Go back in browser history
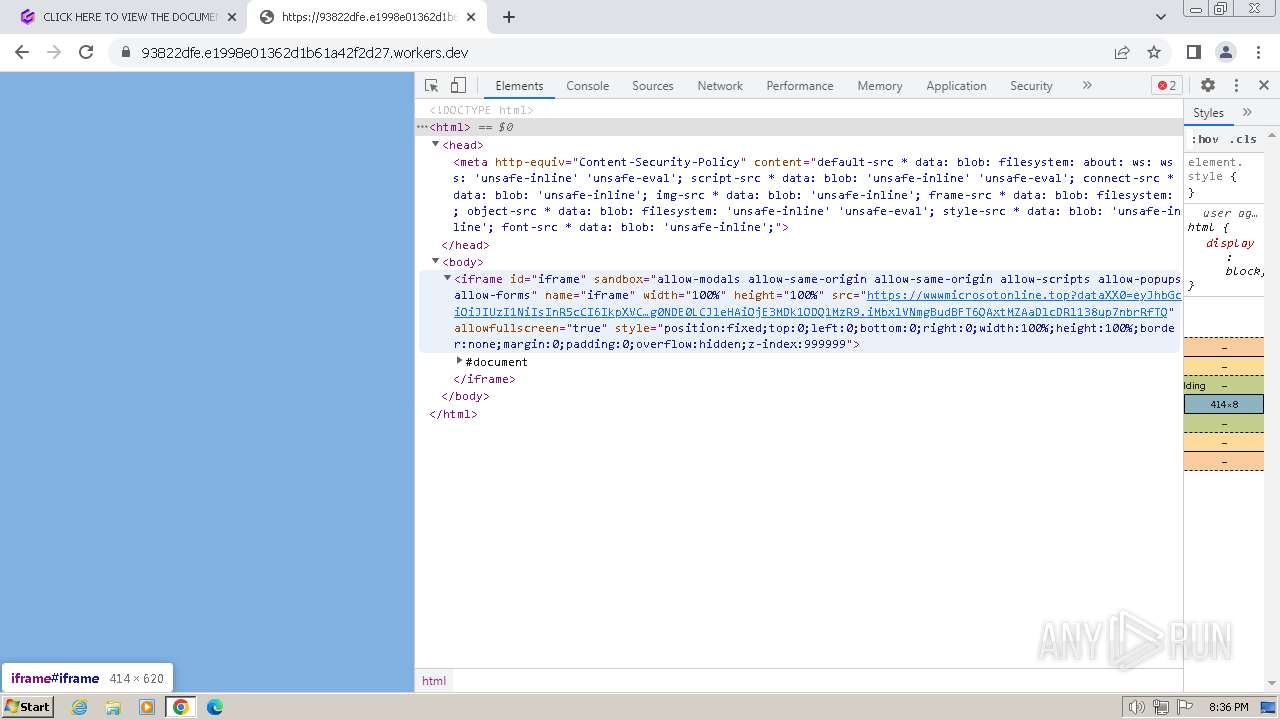 (x=22, y=52)
